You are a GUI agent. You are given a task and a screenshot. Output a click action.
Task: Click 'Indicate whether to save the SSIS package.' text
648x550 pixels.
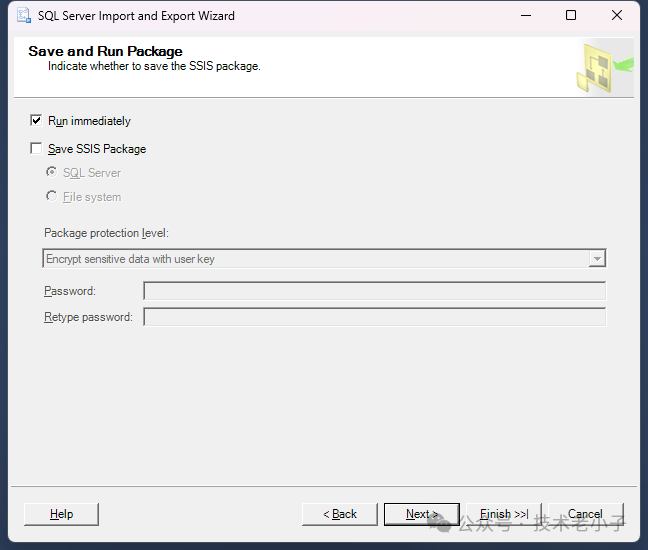tap(154, 66)
